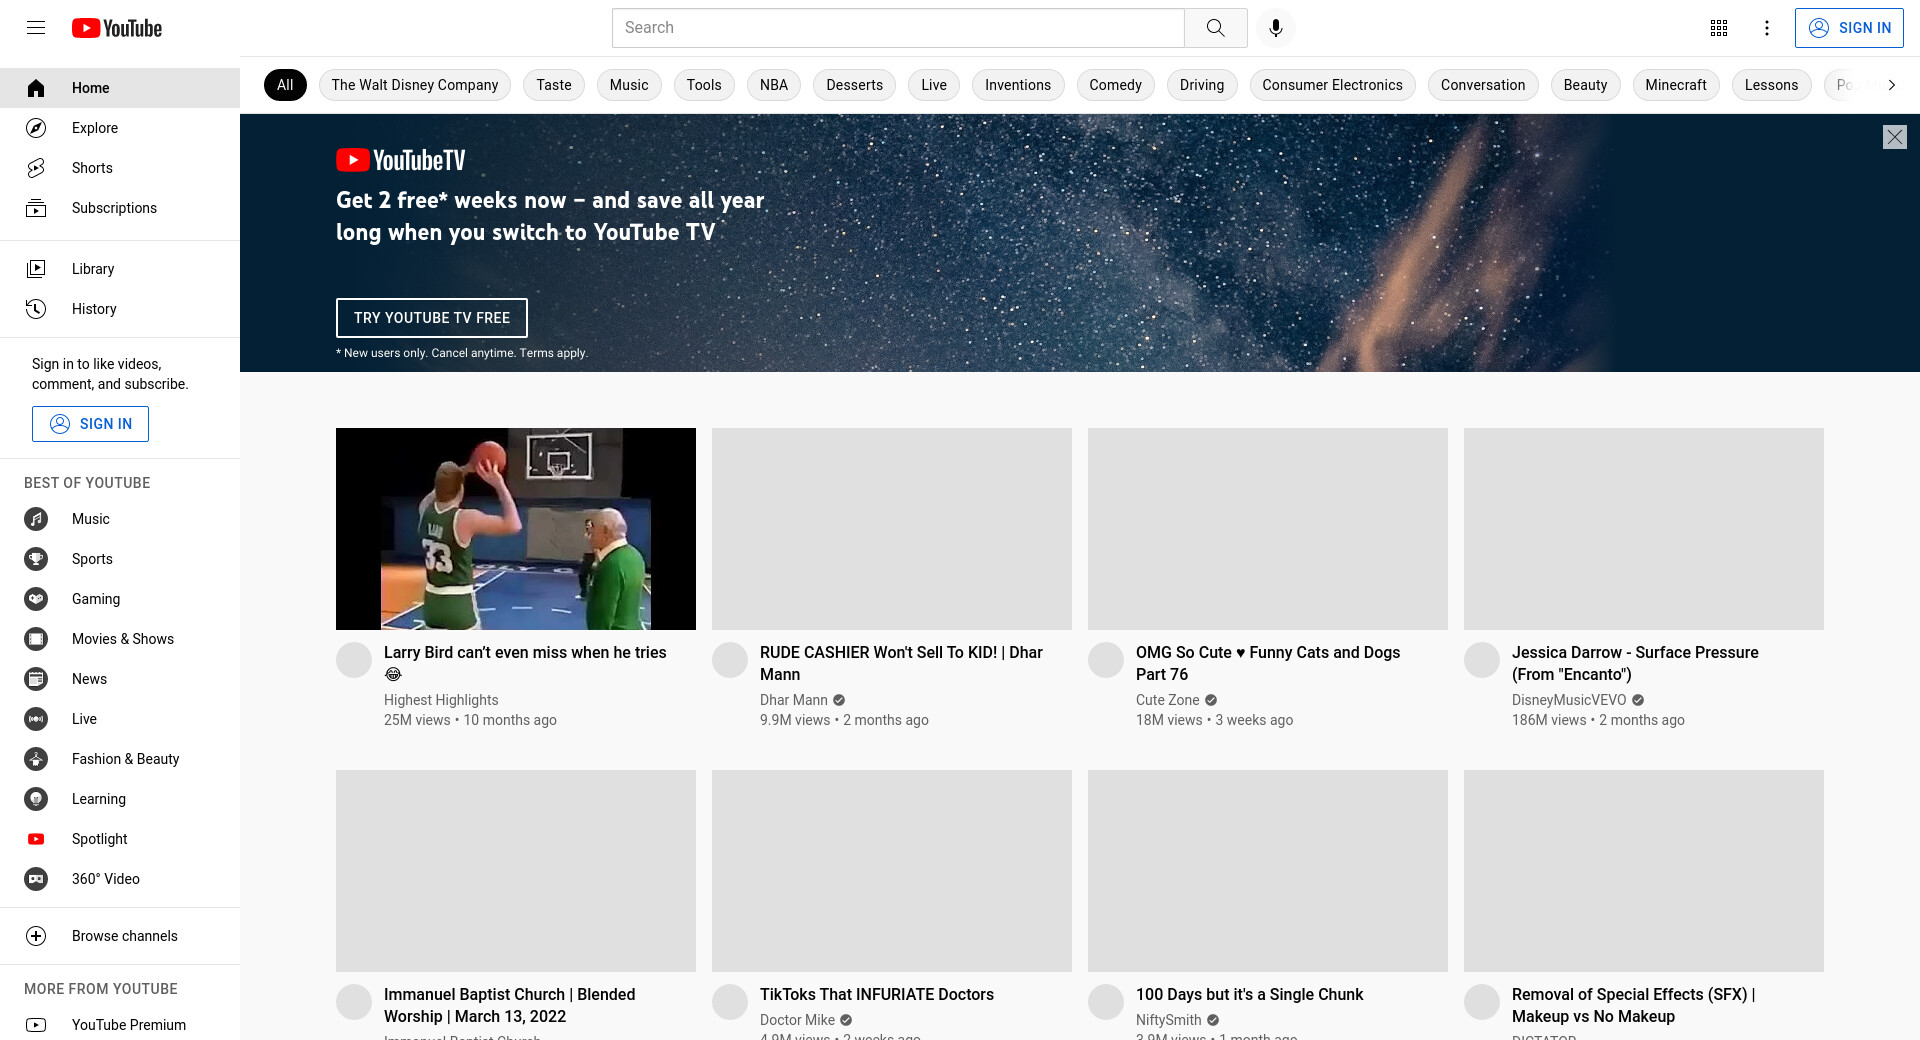1920x1040 pixels.
Task: Open the three-dot settings menu
Action: 1767,28
